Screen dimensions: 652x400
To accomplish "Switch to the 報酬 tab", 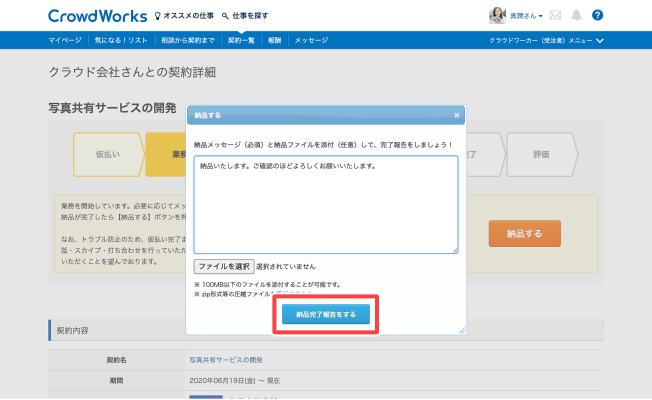I will click(274, 40).
